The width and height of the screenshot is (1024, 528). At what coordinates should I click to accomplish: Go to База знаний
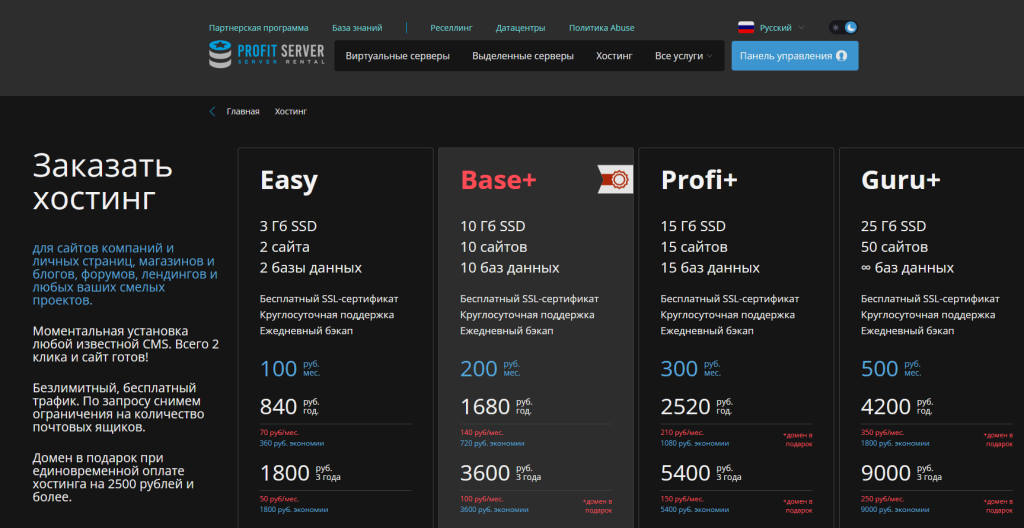[357, 28]
